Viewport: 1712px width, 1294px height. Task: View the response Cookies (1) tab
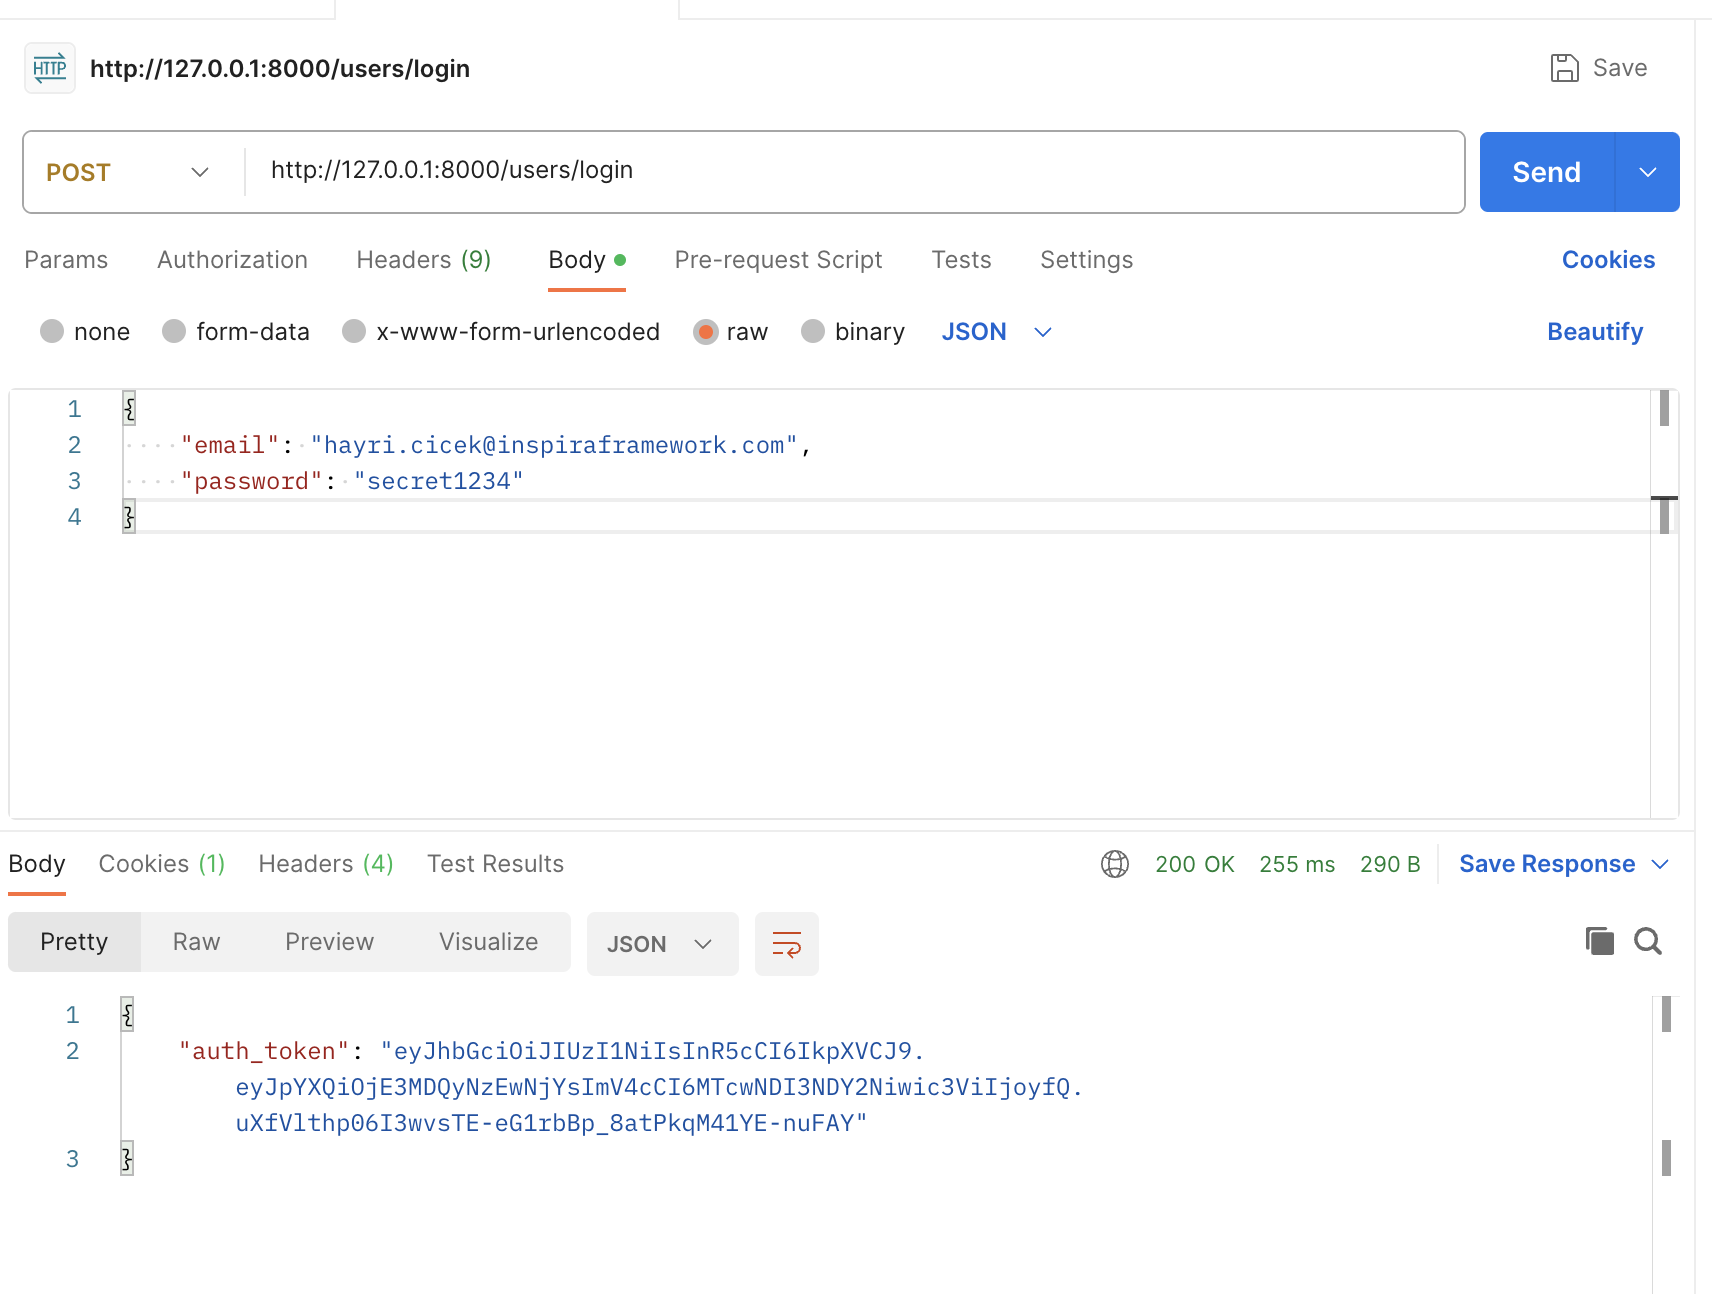162,864
